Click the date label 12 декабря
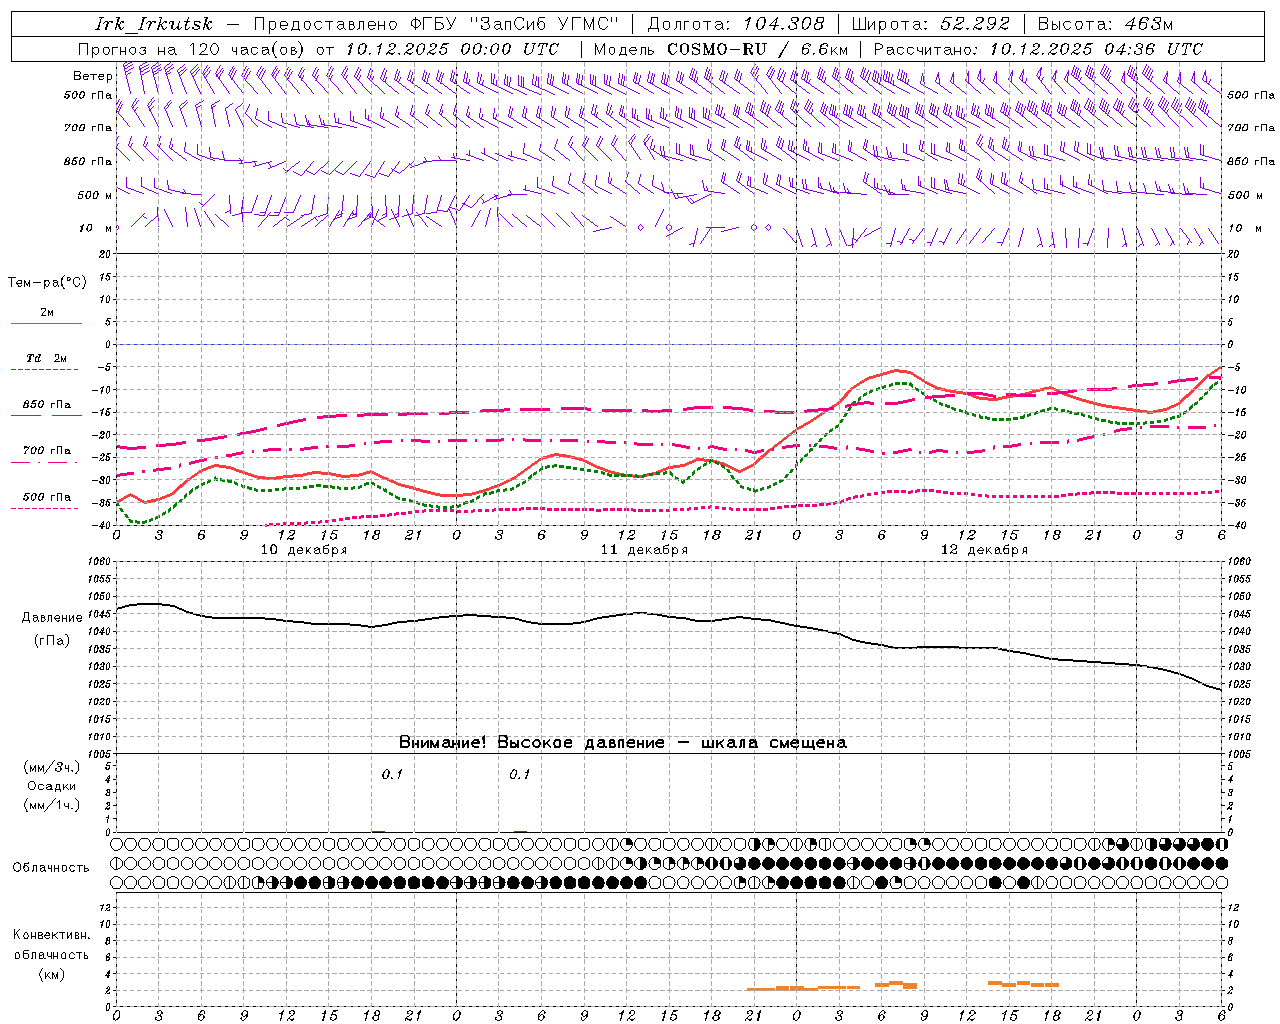Screen dimensions: 1280x1024 [x=984, y=550]
